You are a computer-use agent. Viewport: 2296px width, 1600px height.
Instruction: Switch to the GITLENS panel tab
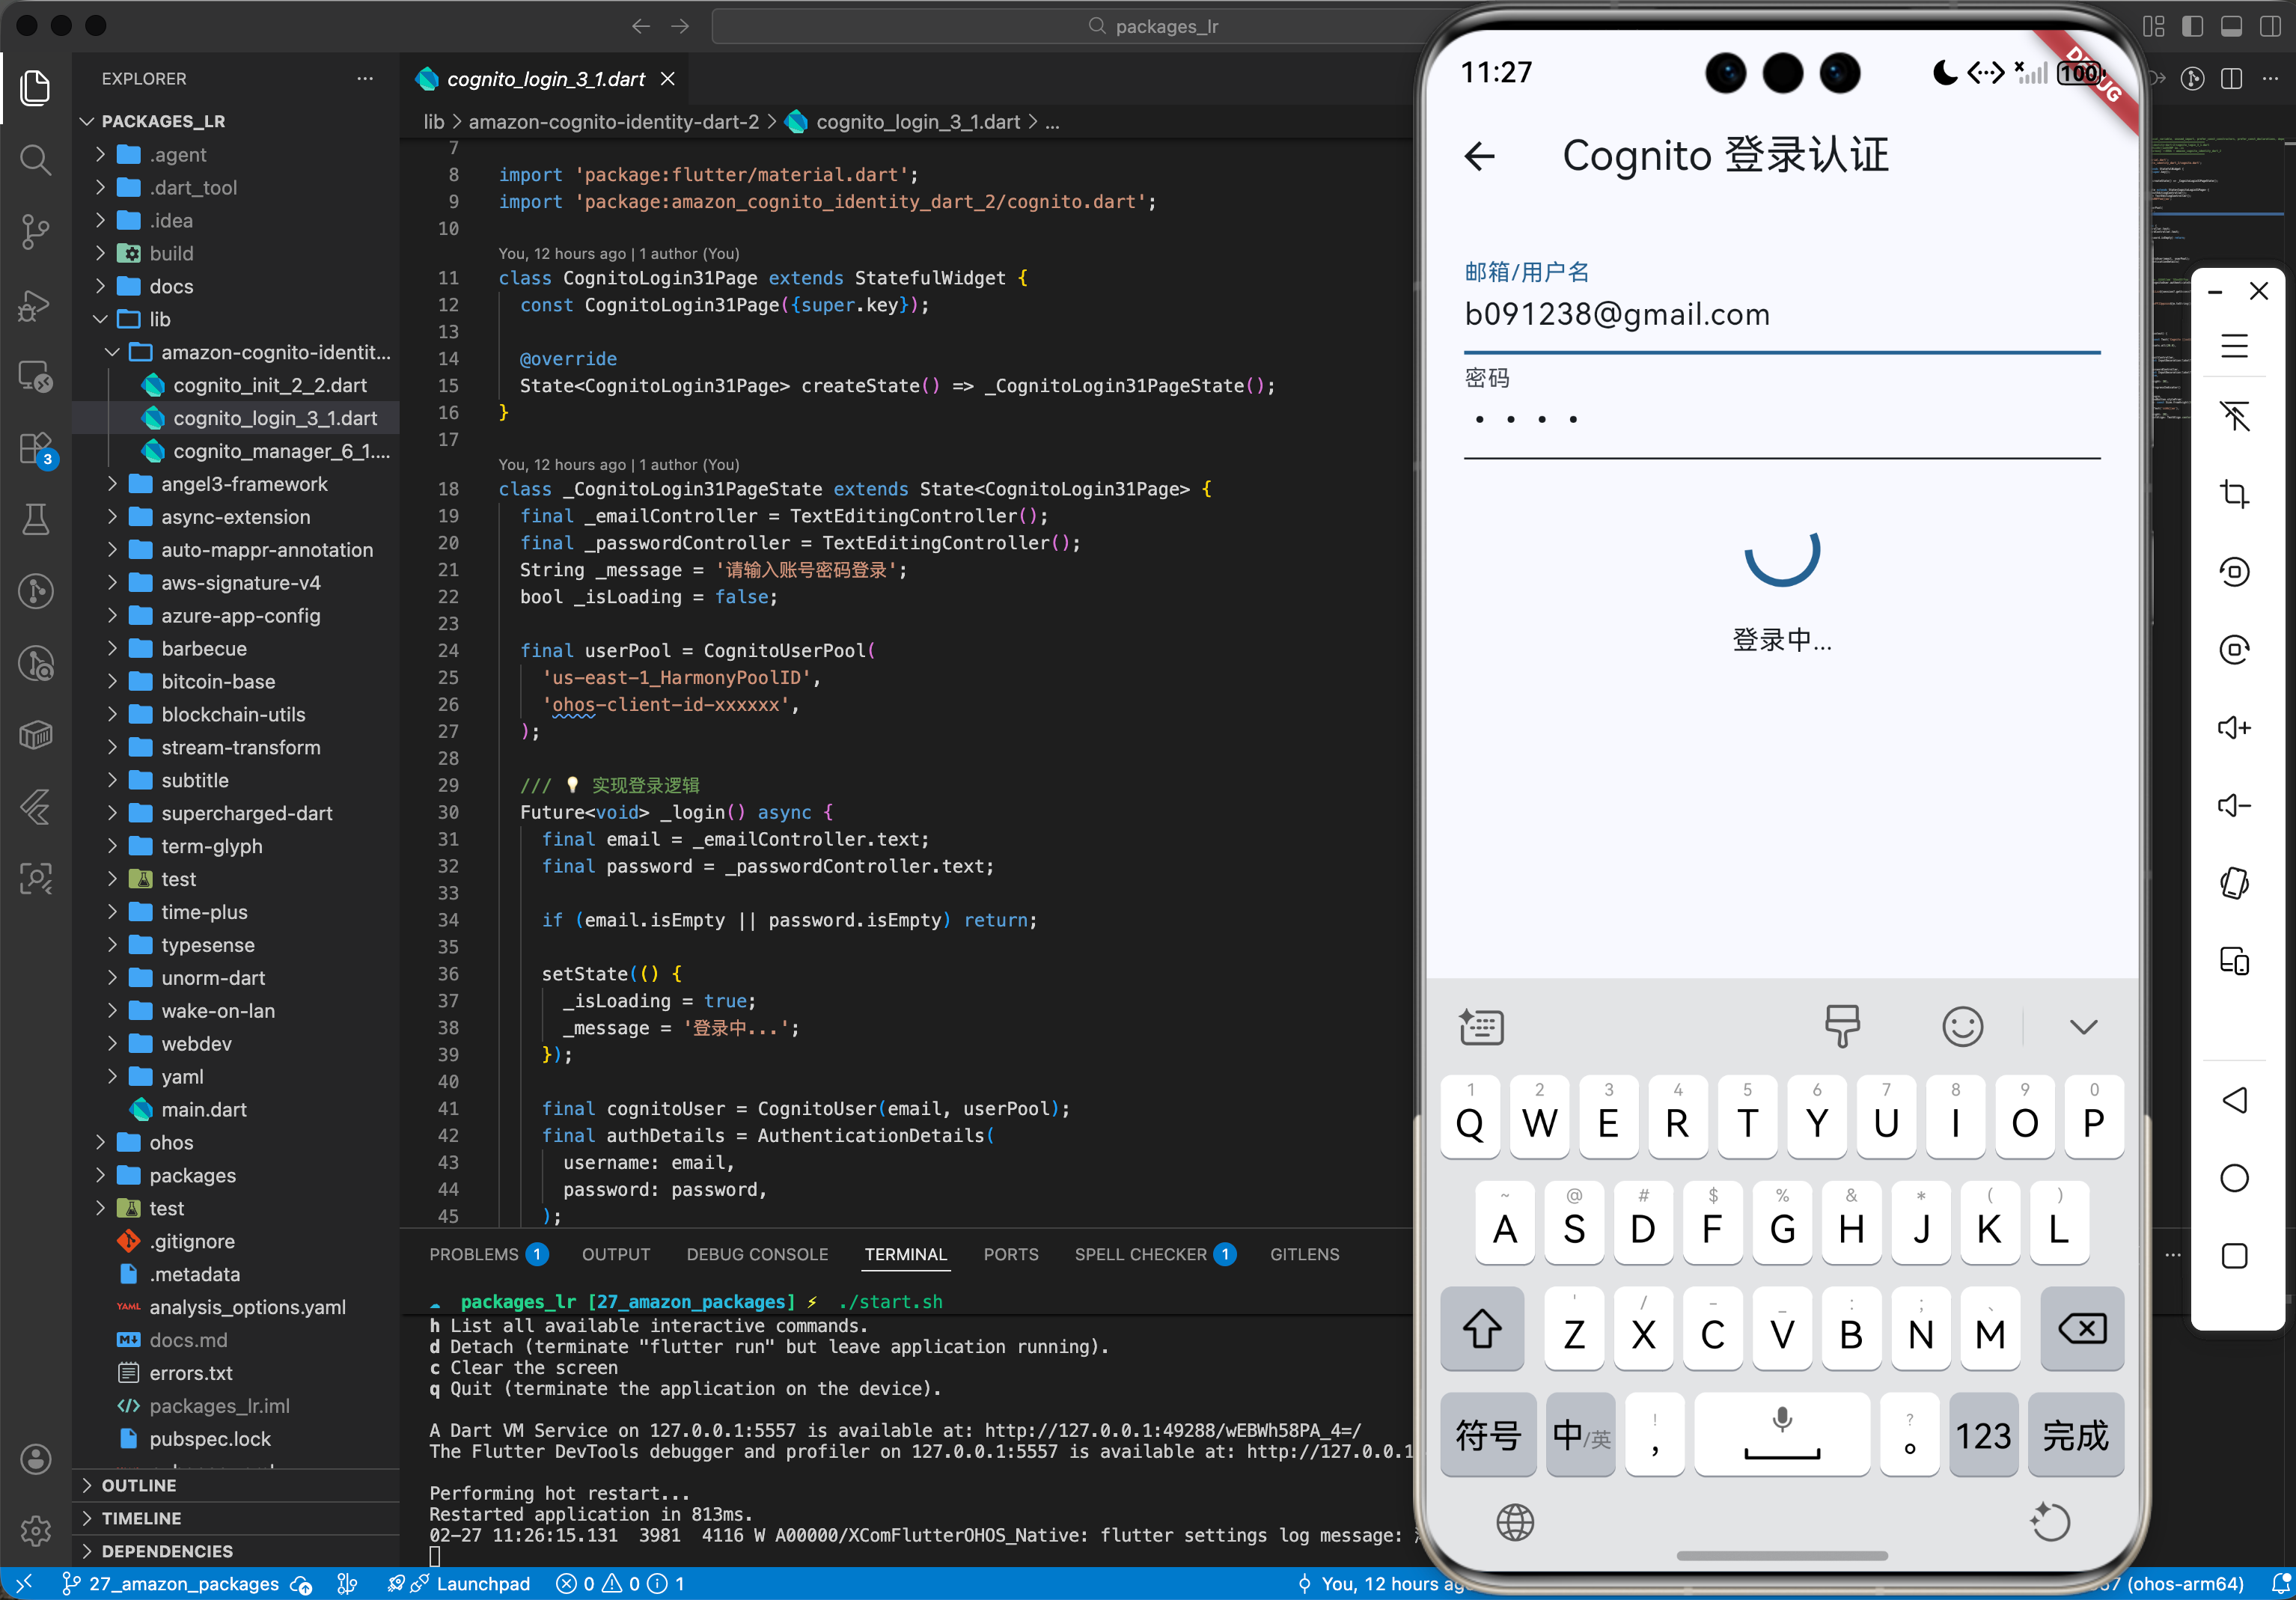click(x=1304, y=1254)
